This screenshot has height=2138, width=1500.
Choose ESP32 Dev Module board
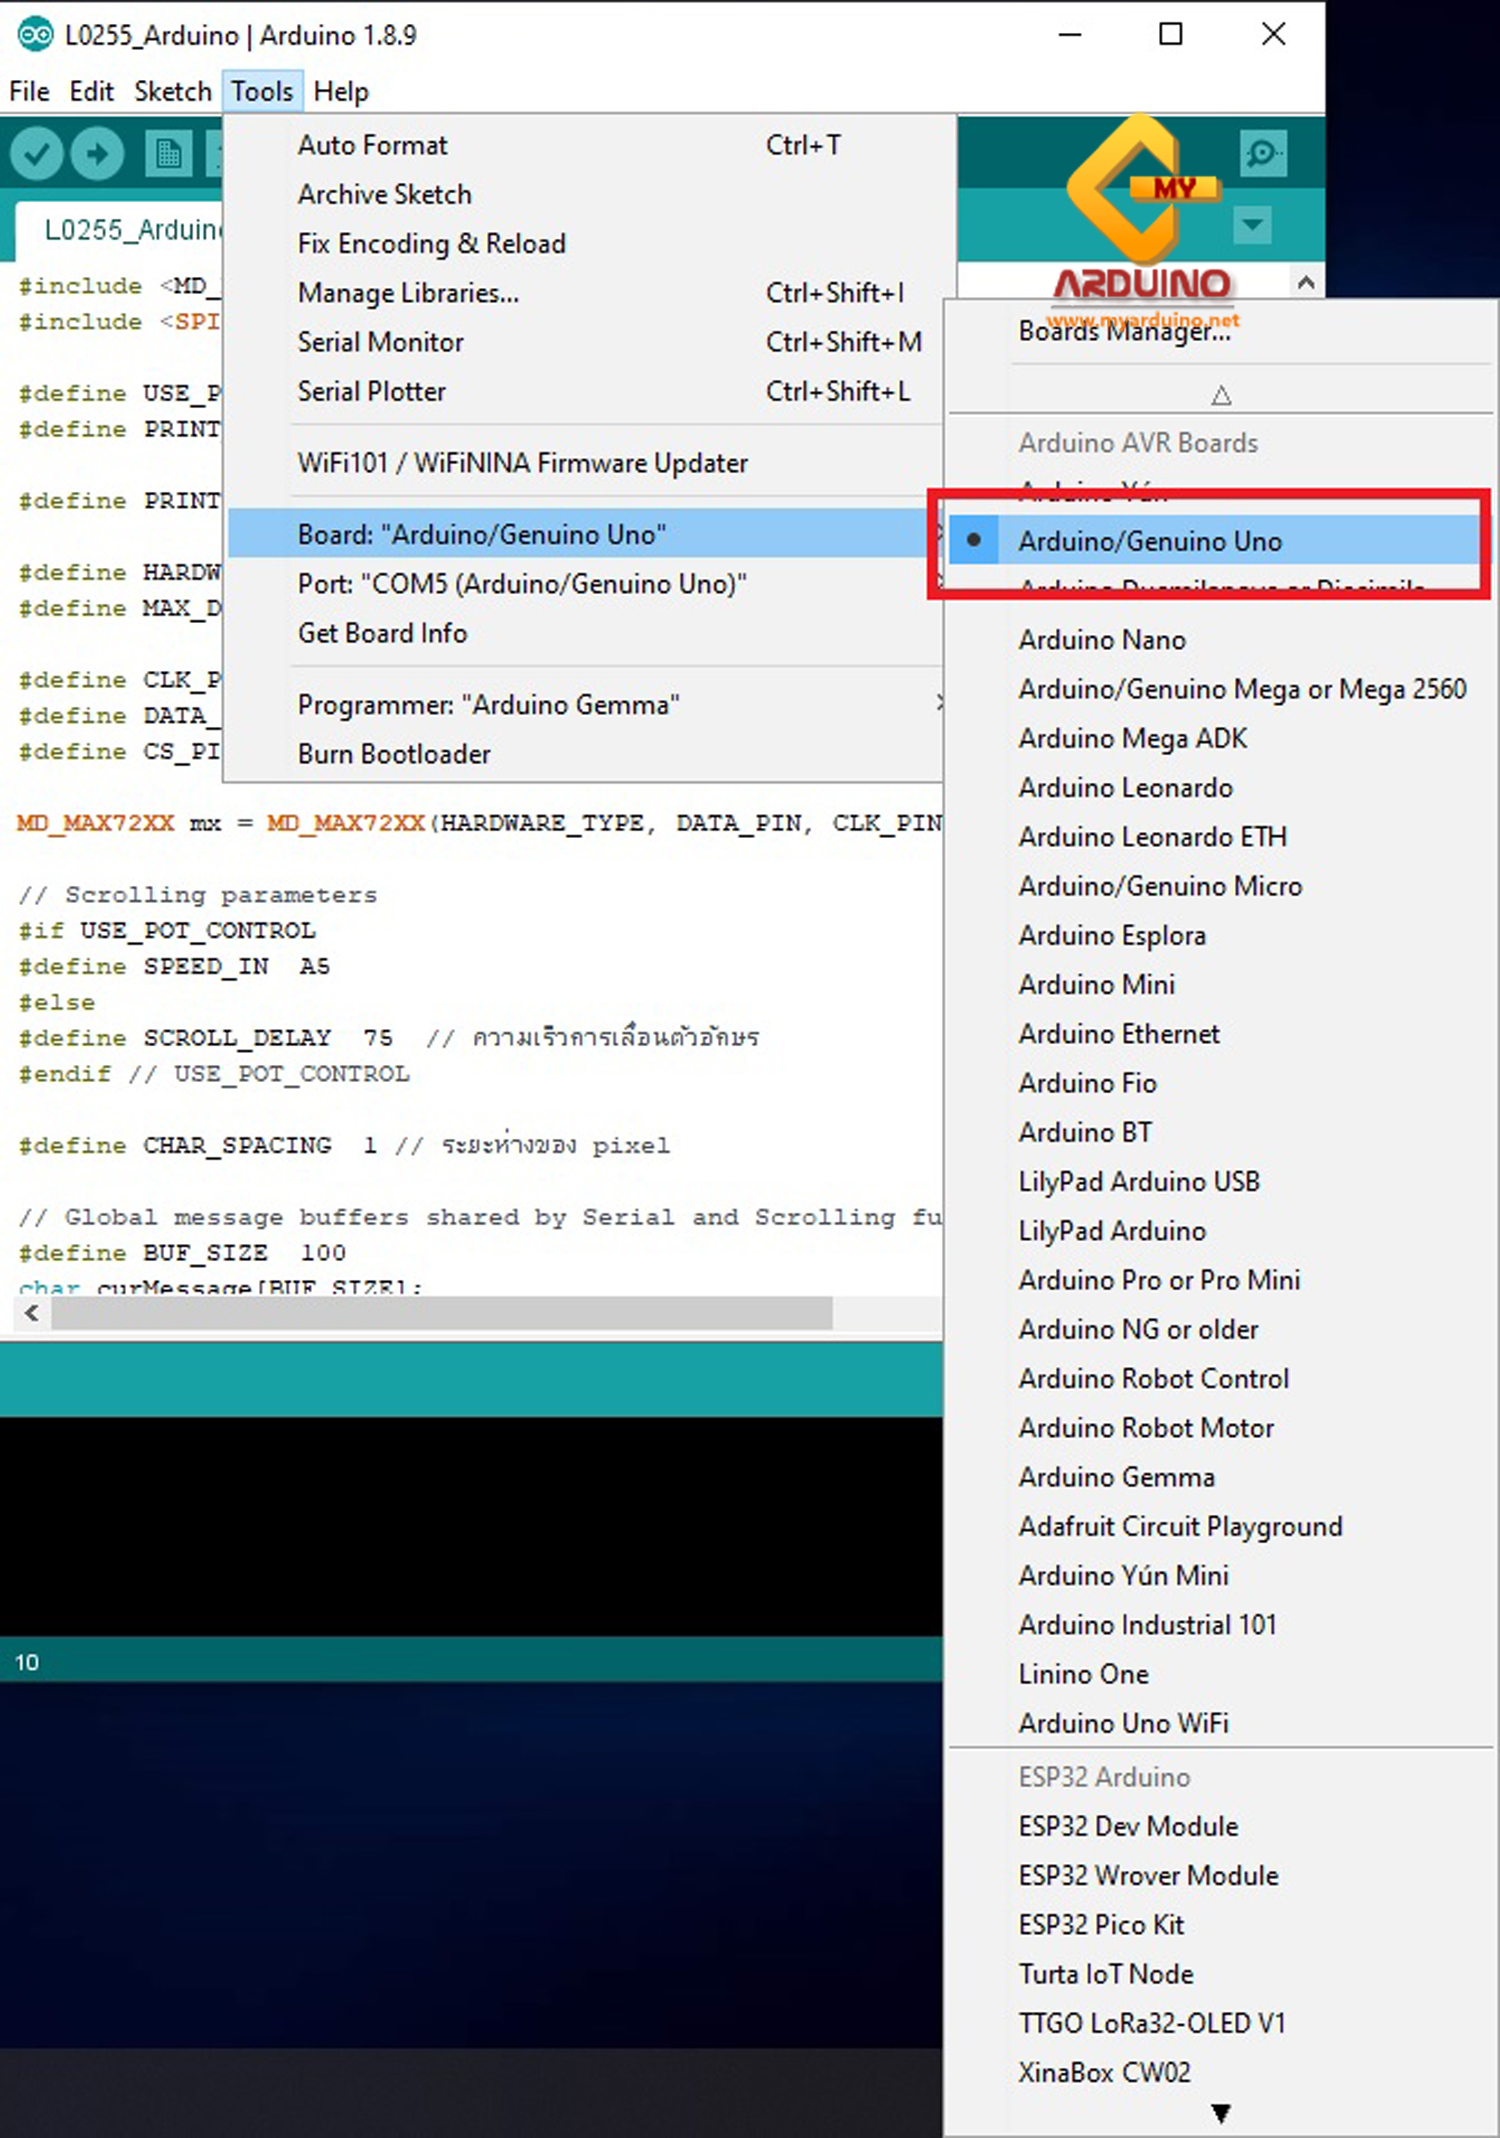(x=1127, y=1826)
